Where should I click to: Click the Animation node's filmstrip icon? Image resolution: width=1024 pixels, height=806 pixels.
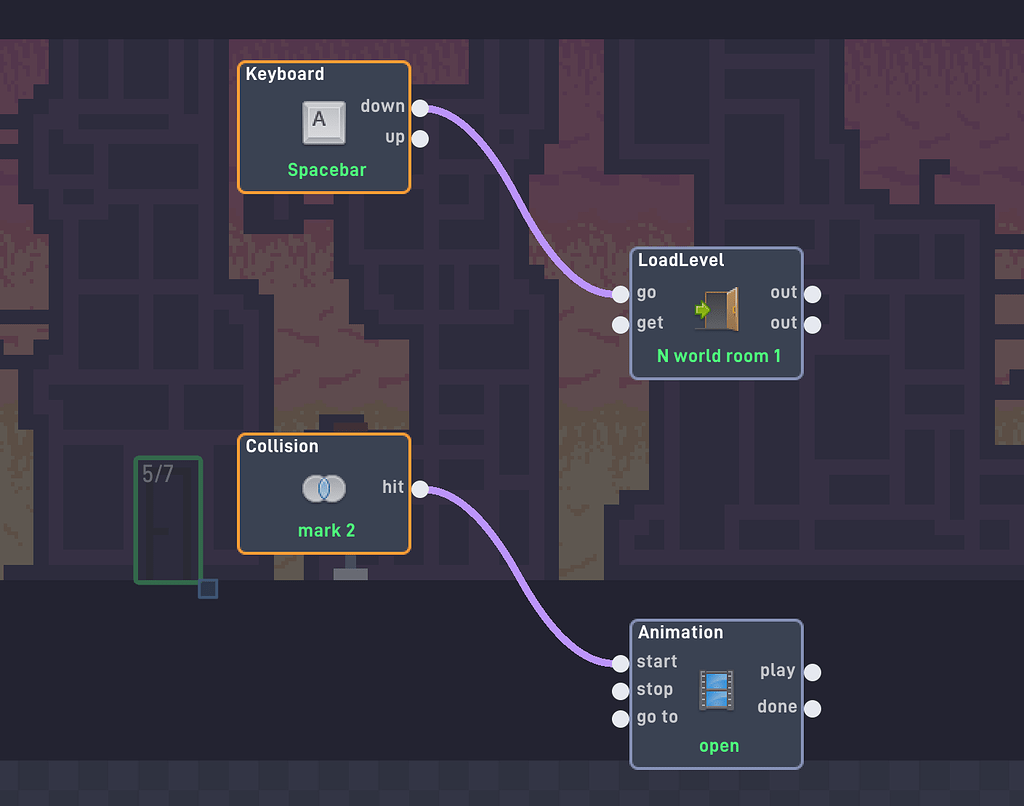click(716, 690)
